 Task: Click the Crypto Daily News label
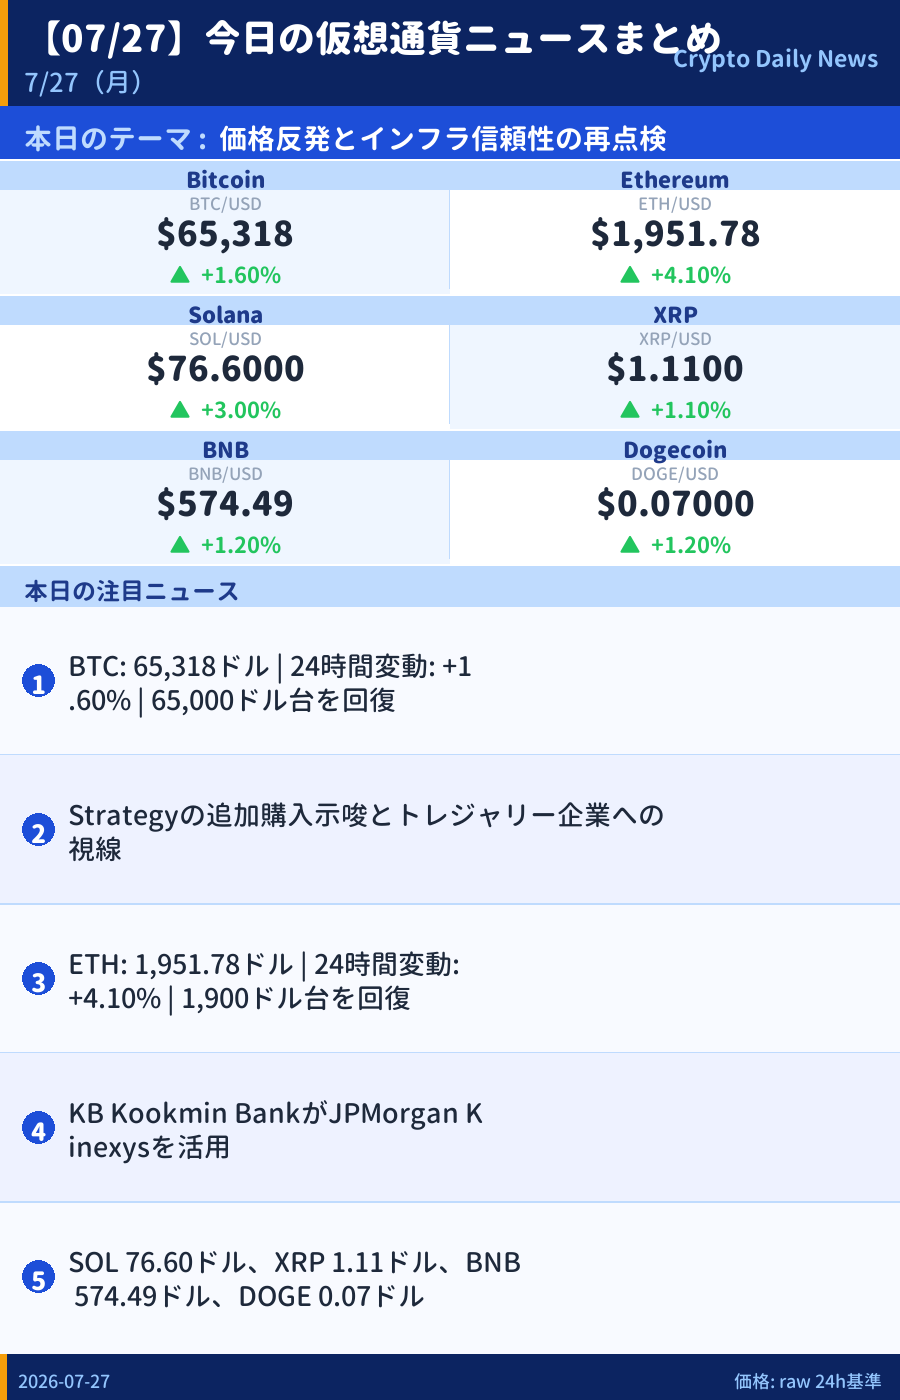coord(775,59)
